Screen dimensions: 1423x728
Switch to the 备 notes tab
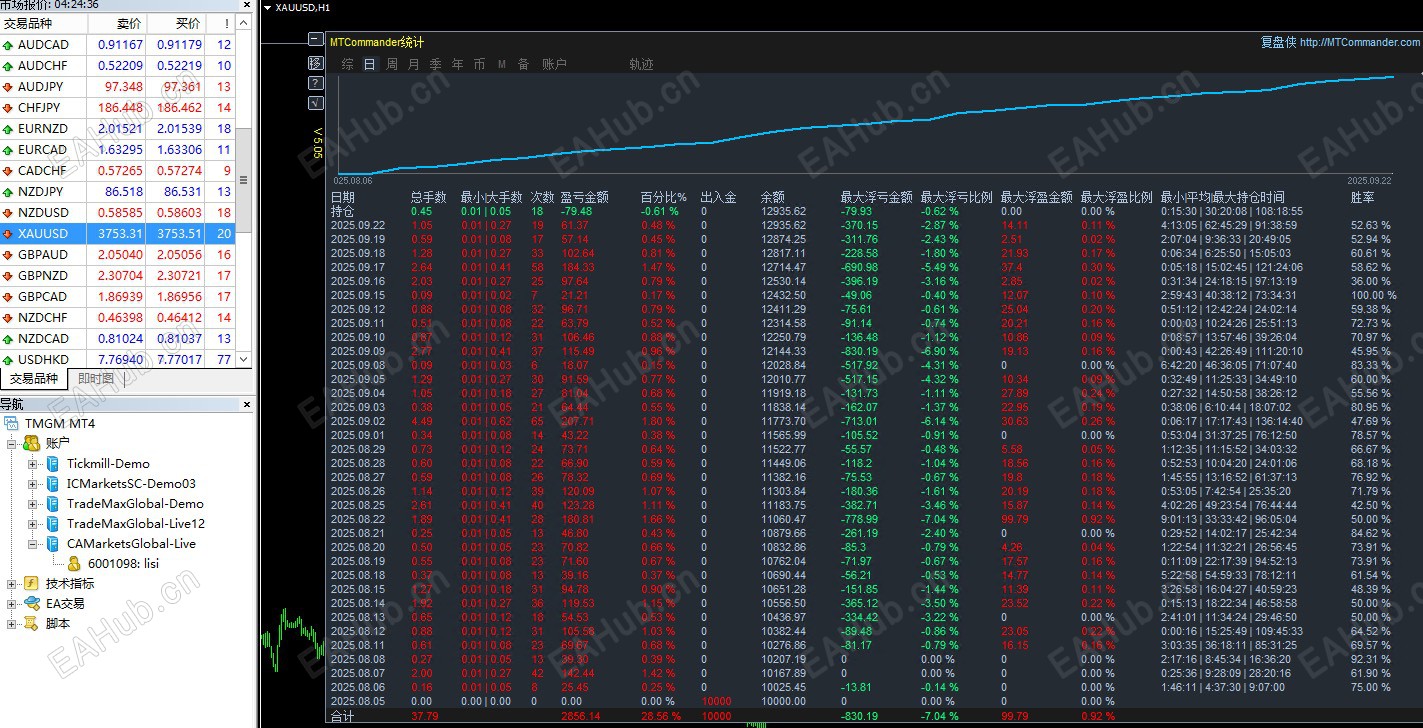(523, 64)
